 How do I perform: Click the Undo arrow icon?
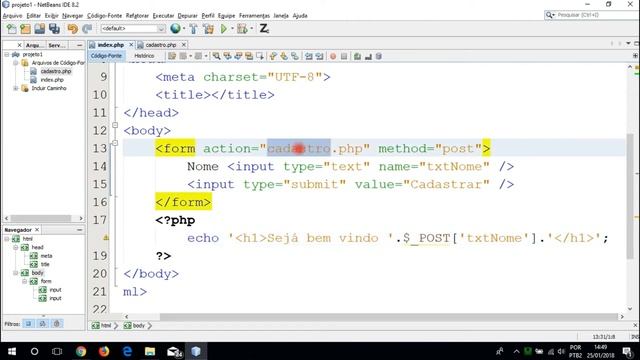(73, 29)
